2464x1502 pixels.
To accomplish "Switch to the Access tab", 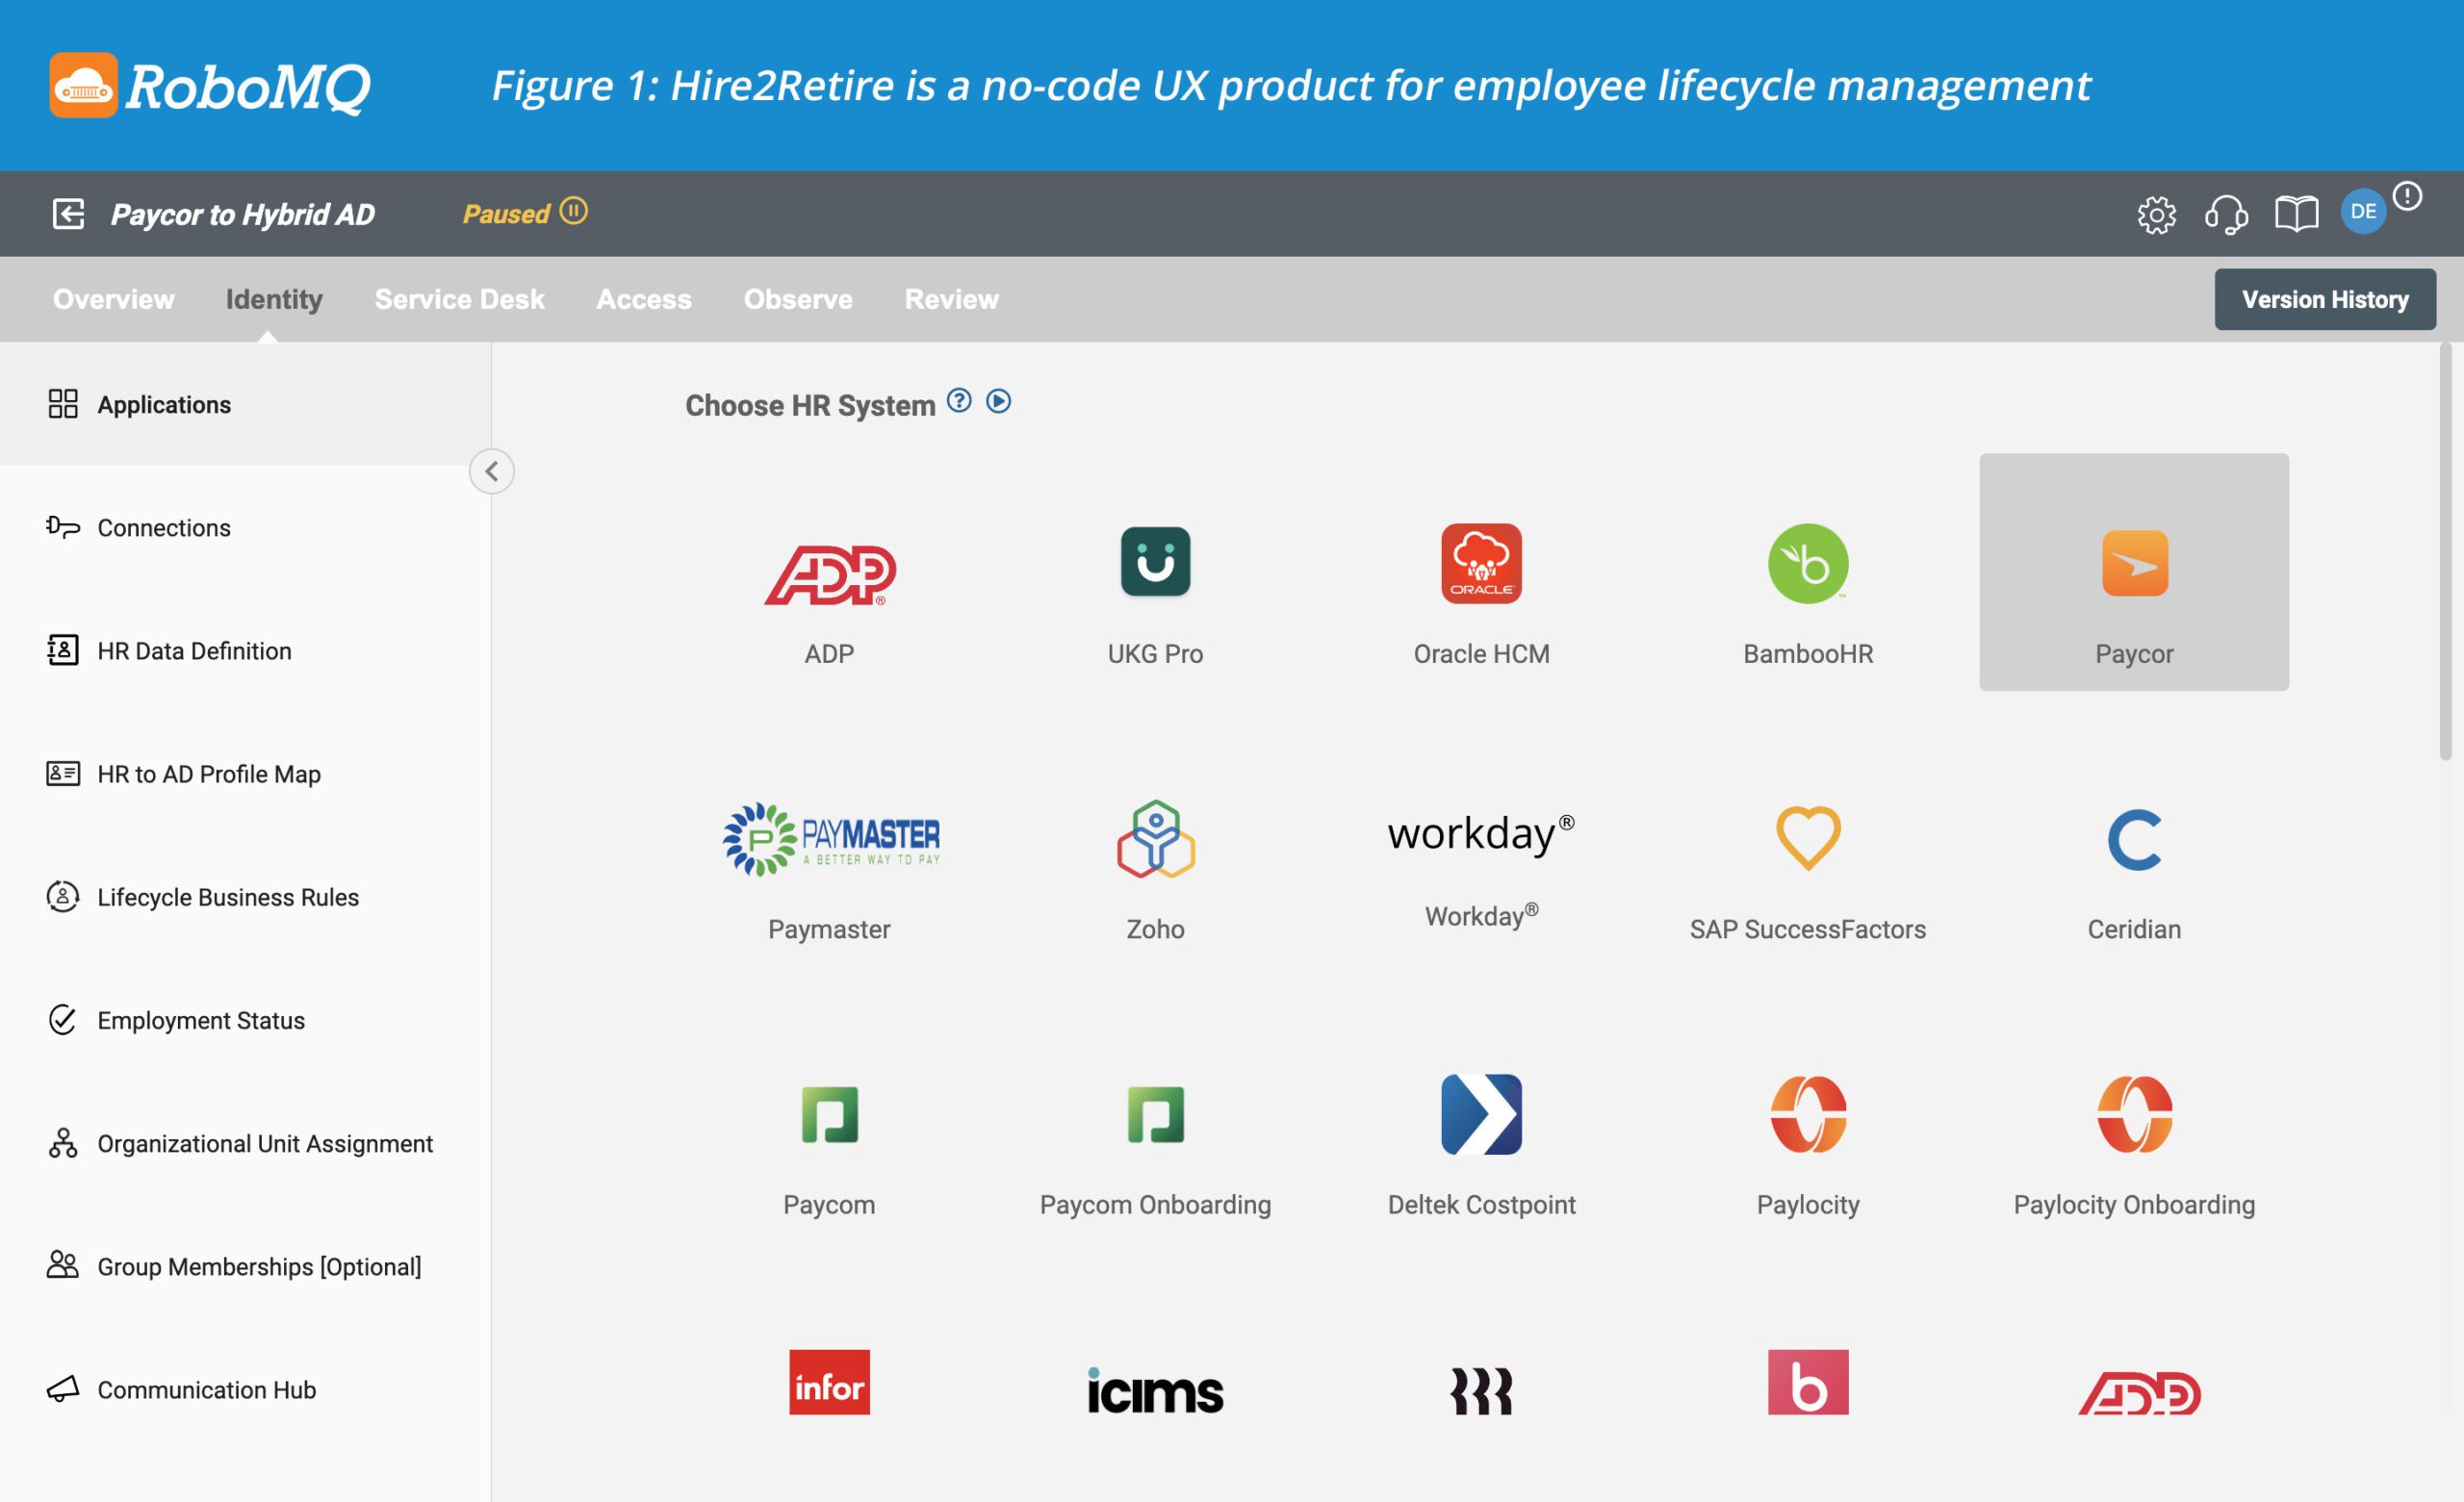I will (x=644, y=299).
